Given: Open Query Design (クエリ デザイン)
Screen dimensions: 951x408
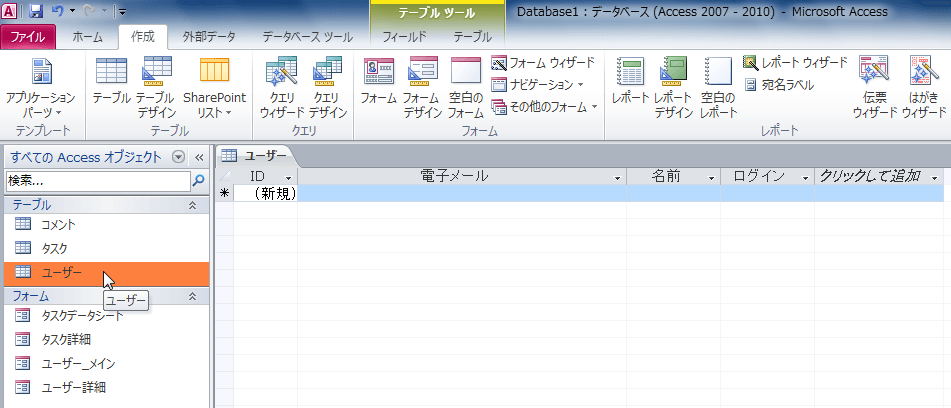Looking at the screenshot, I should click(328, 88).
